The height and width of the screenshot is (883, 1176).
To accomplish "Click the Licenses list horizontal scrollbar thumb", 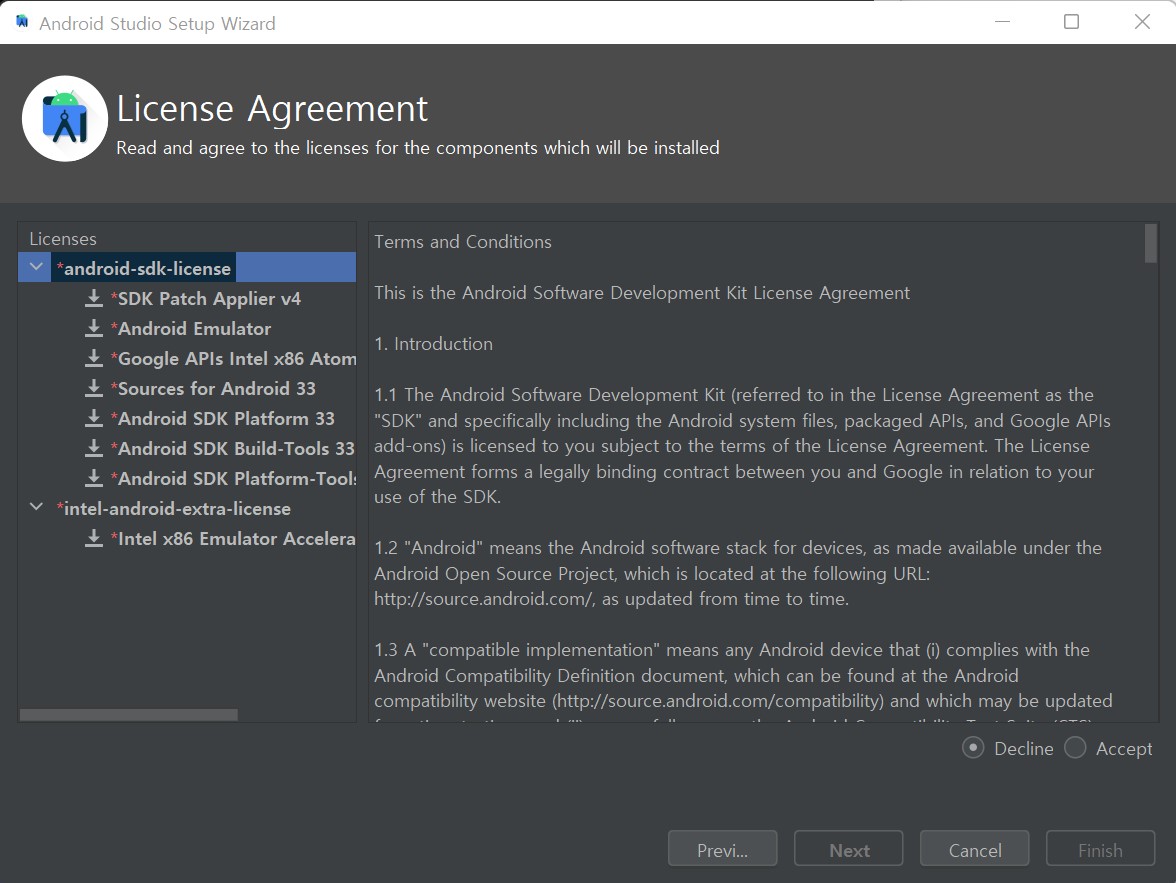I will click(128, 715).
